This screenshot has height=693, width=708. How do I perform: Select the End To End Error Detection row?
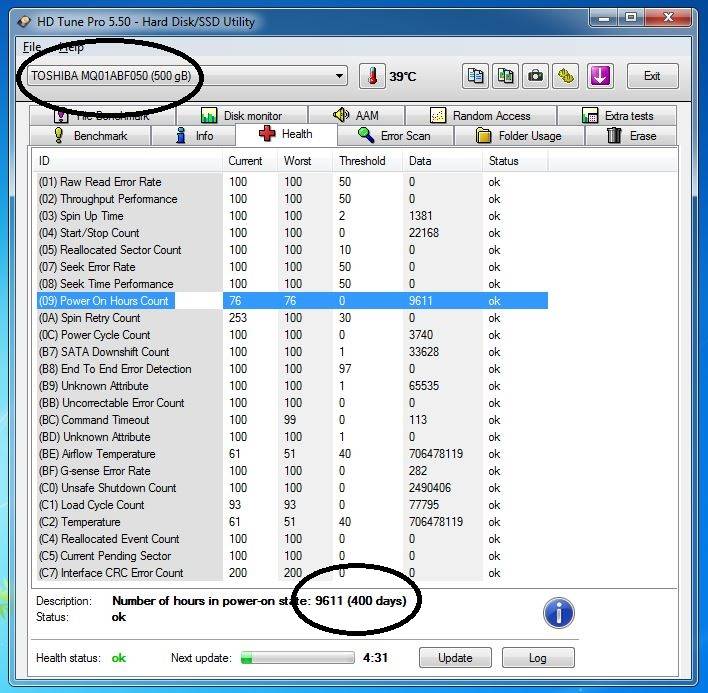pos(292,369)
